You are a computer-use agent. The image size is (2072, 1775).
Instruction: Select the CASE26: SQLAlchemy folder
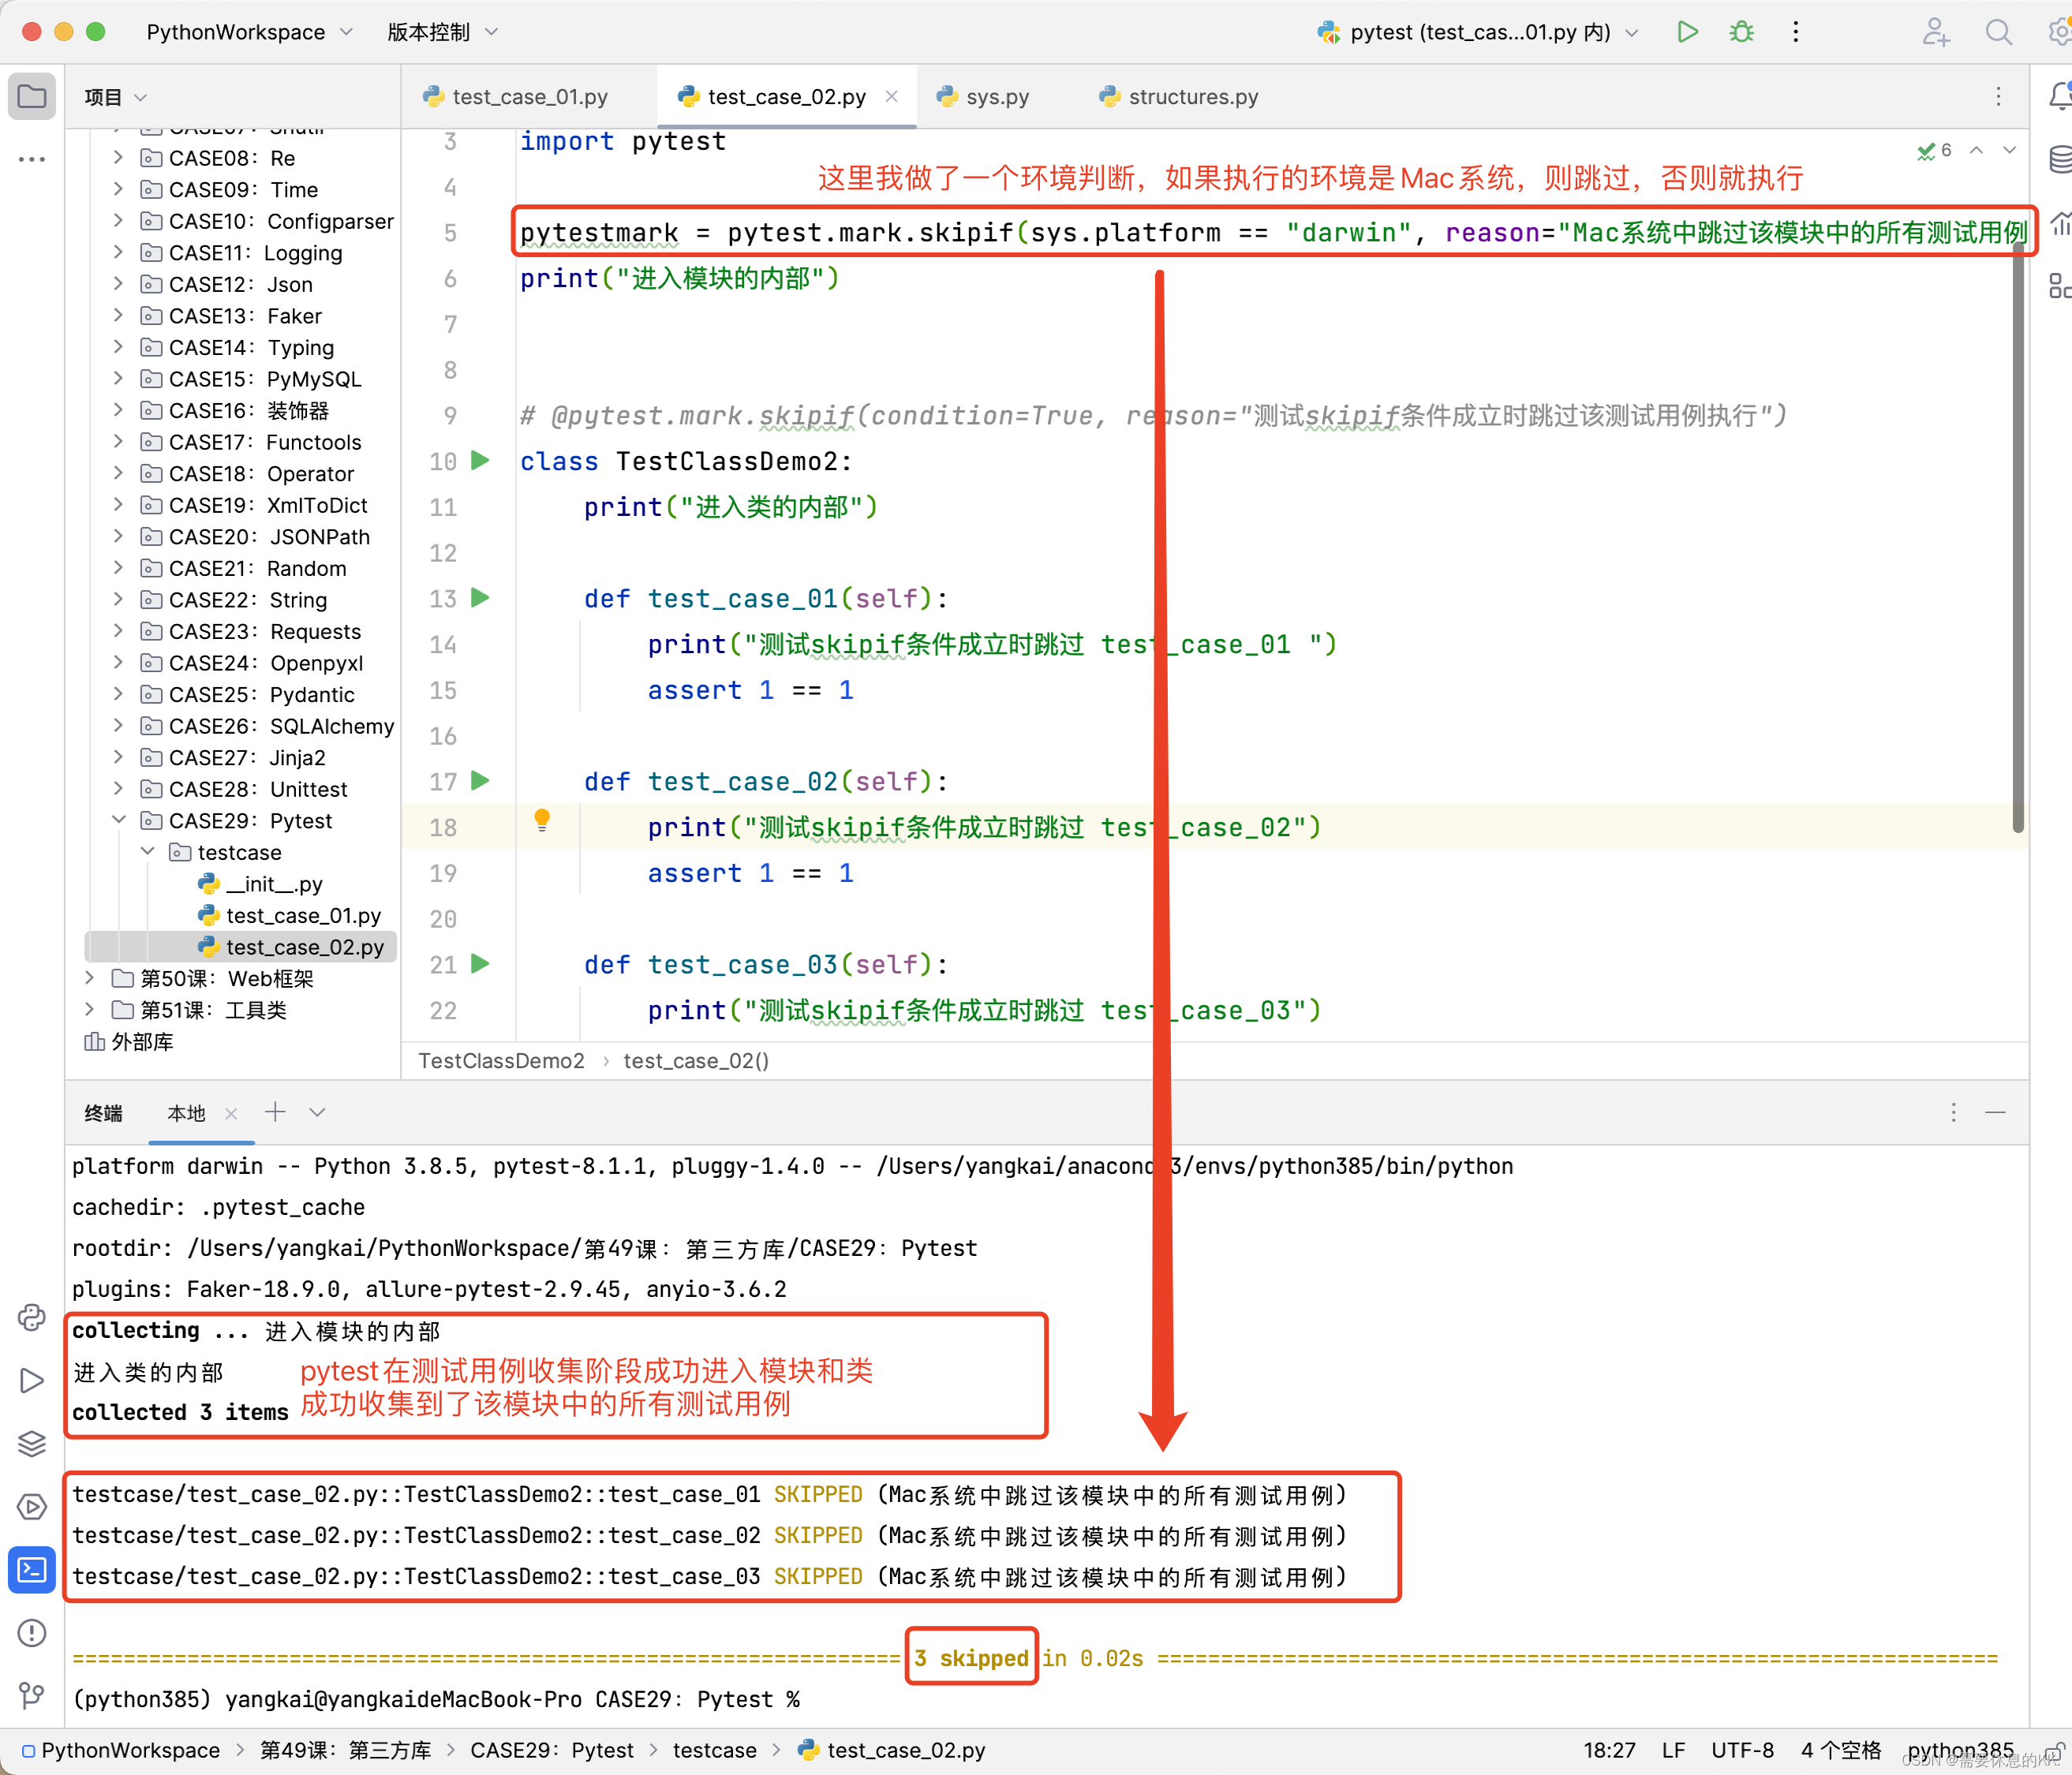point(268,726)
